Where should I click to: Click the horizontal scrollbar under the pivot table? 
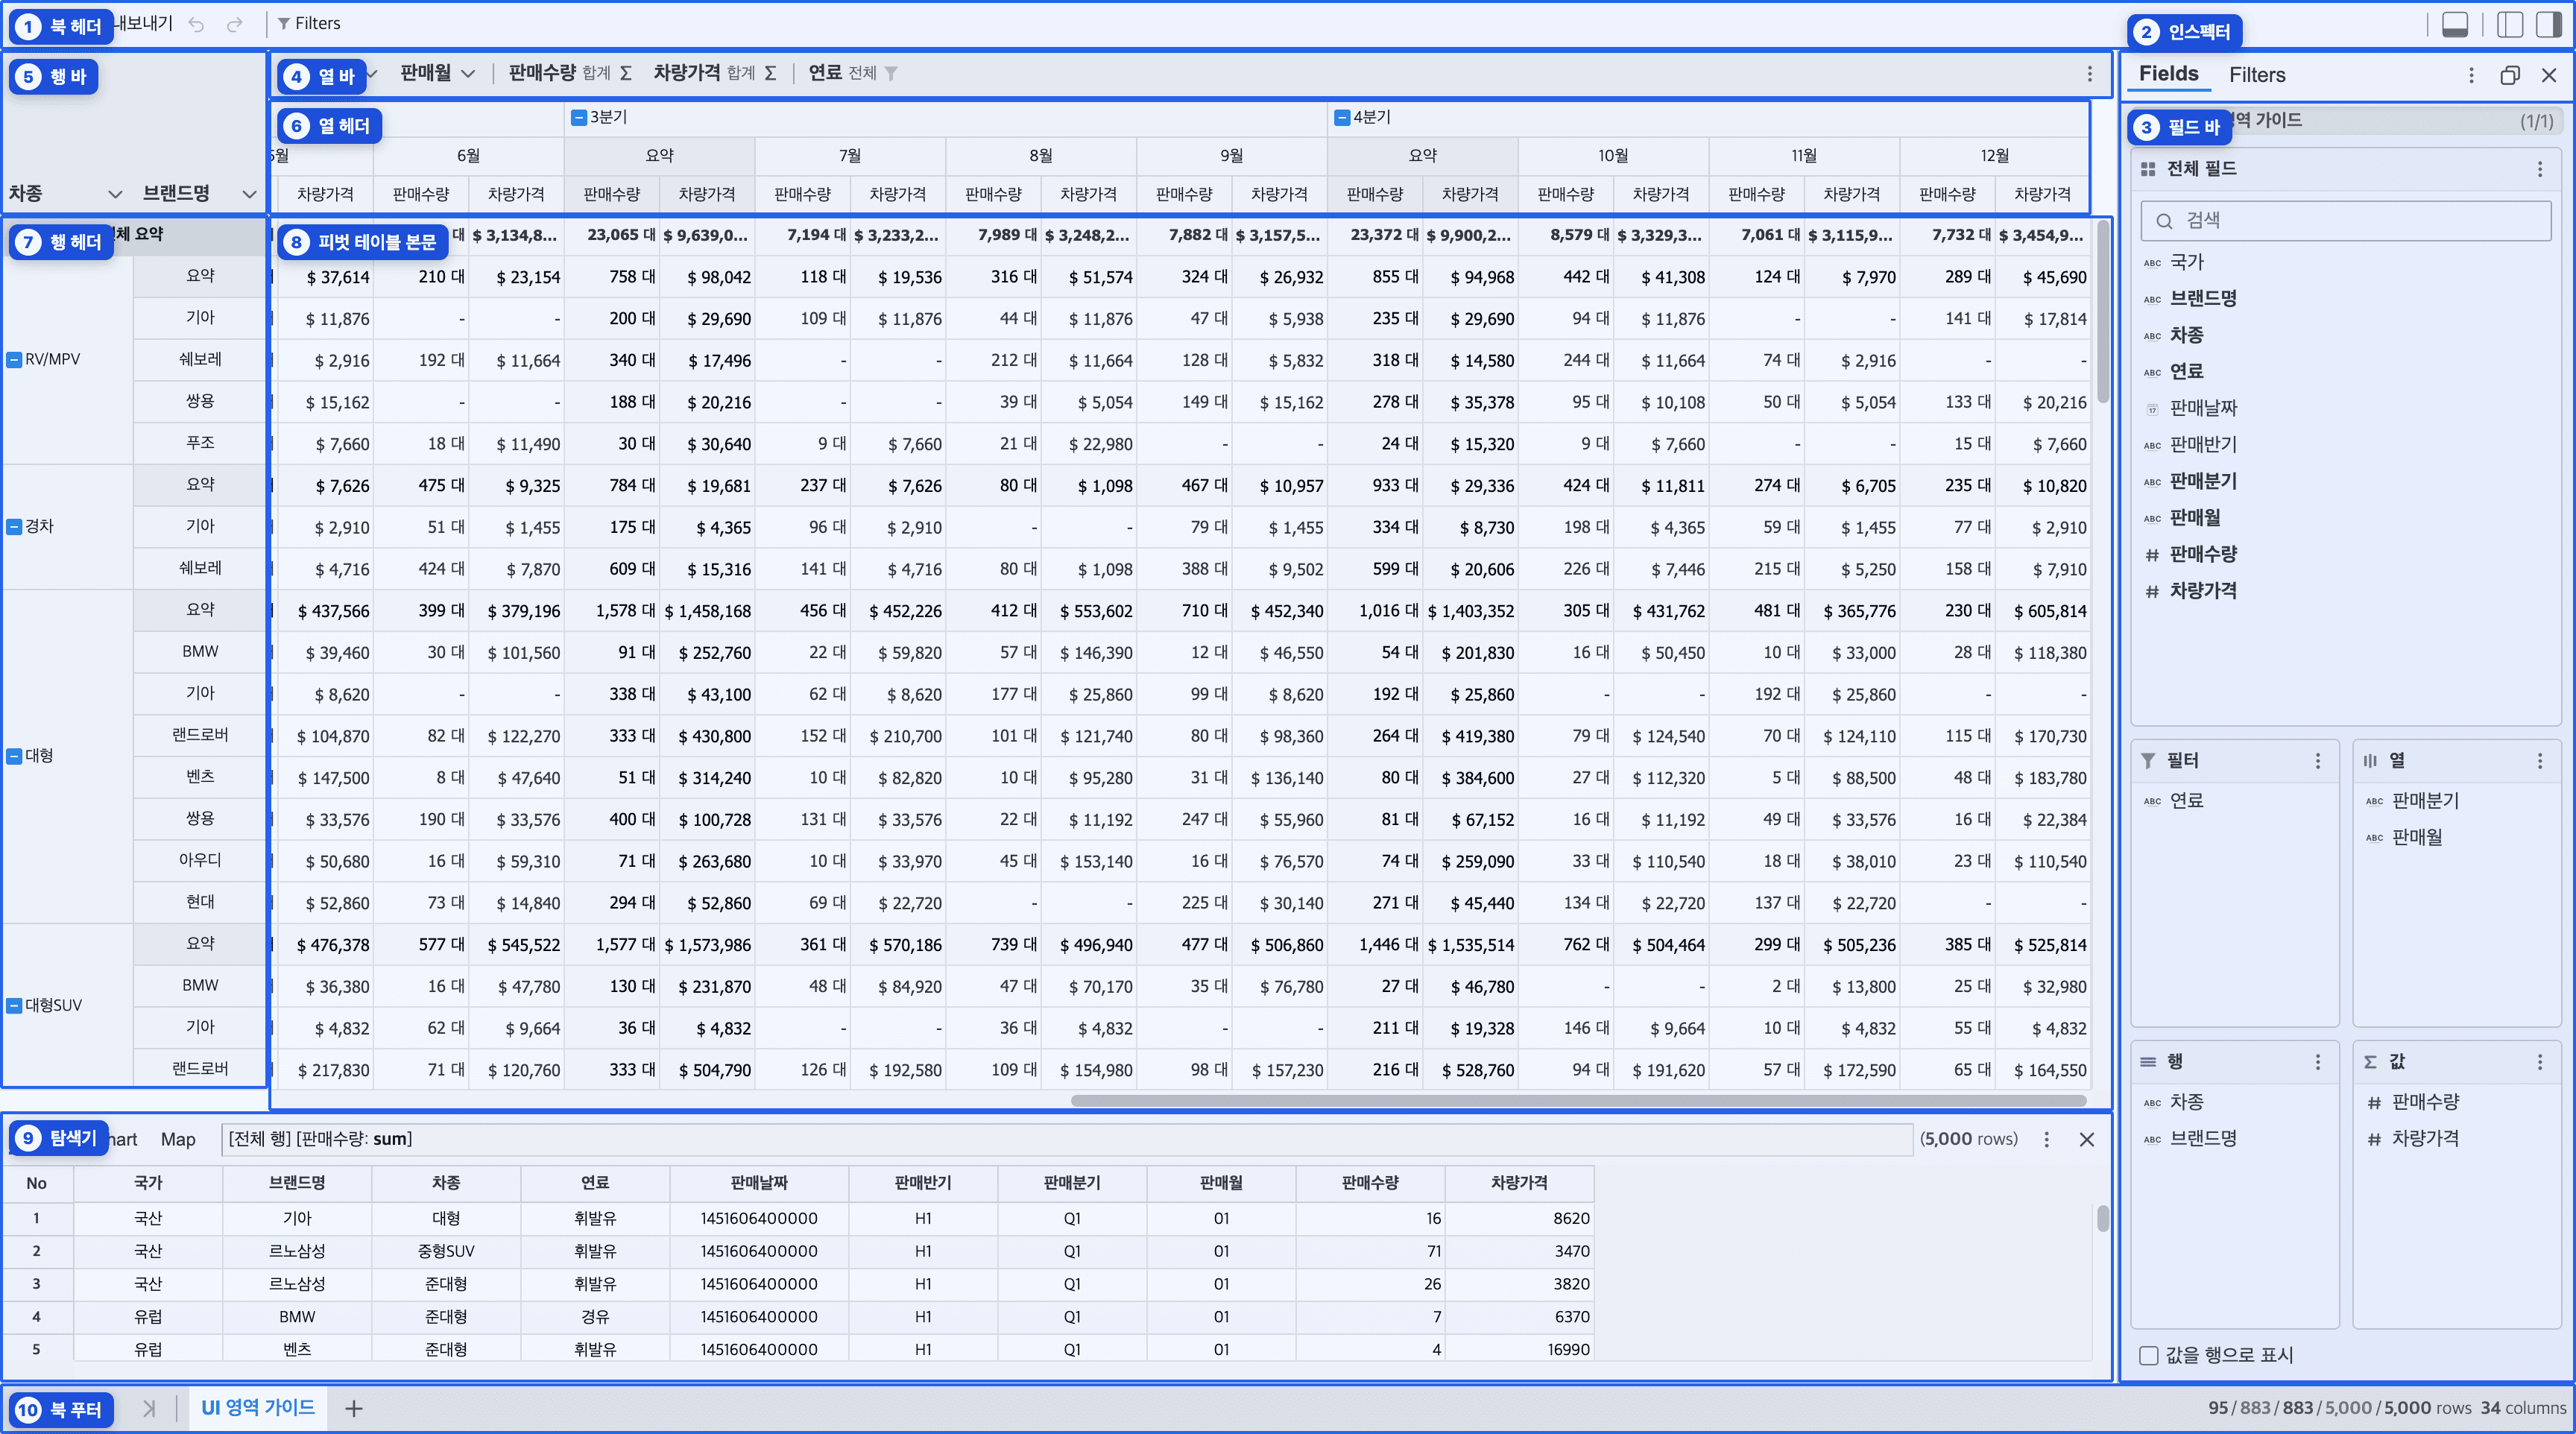[1578, 1101]
